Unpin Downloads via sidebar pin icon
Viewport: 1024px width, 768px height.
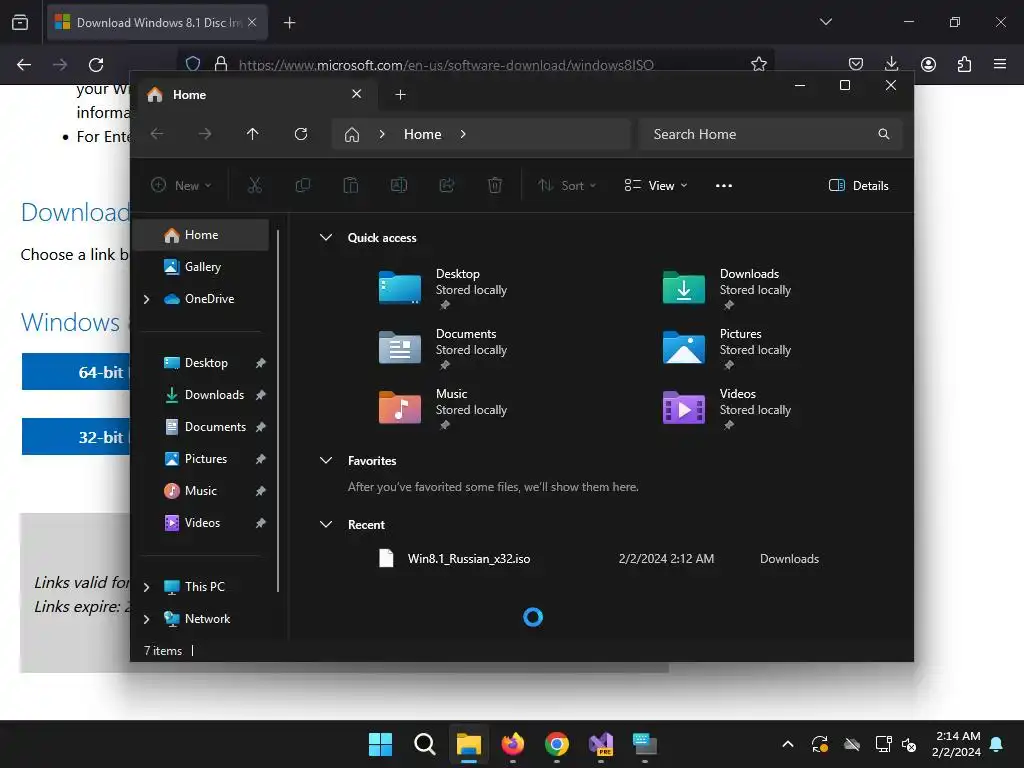pos(260,395)
